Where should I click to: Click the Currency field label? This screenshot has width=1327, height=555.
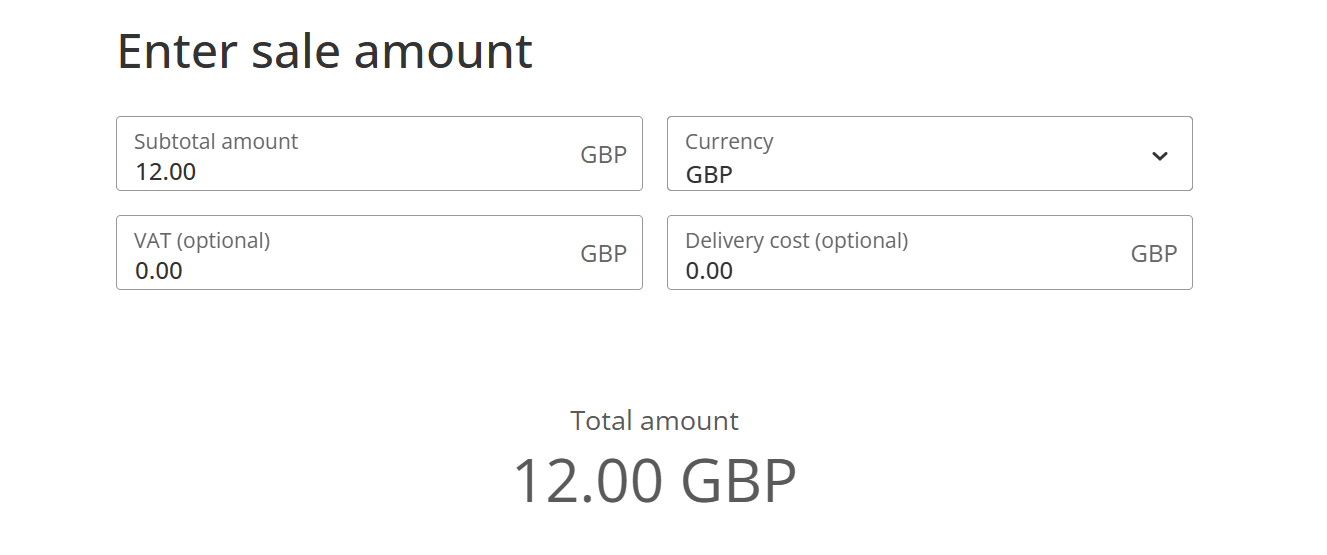[729, 142]
